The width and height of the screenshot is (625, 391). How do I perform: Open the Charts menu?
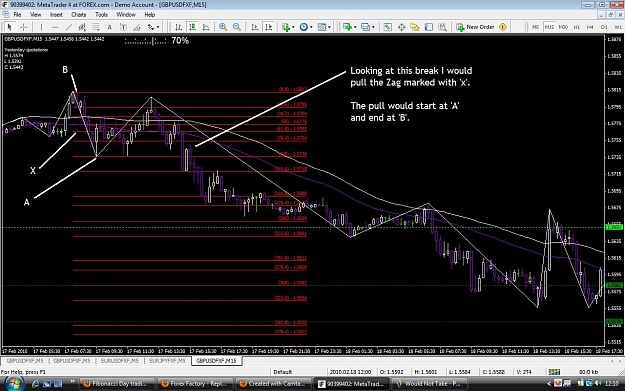pos(79,15)
